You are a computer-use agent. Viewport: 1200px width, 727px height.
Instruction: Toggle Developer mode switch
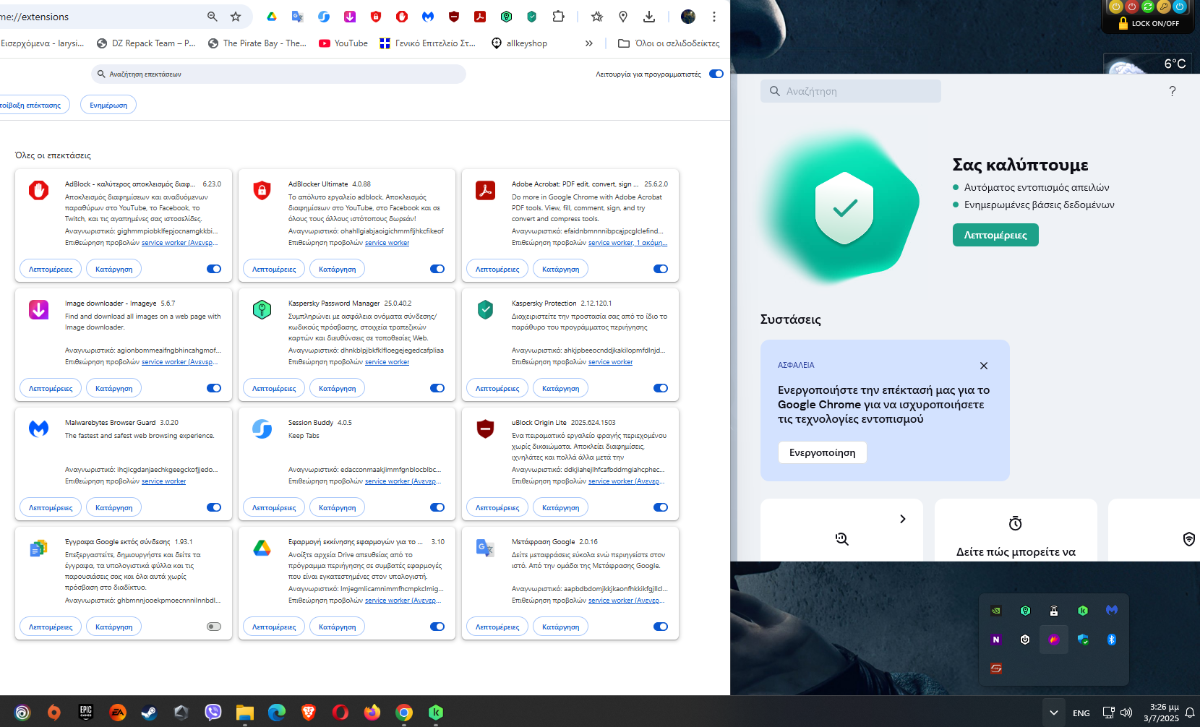coord(716,74)
